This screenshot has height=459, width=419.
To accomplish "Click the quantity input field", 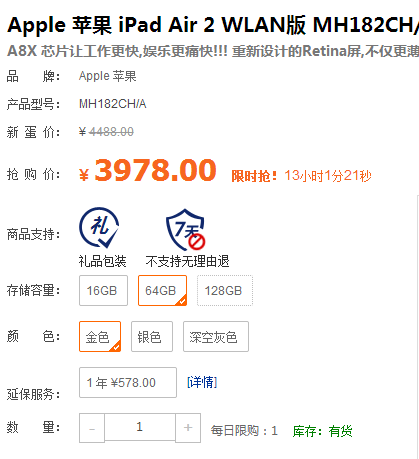I will click(x=140, y=427).
